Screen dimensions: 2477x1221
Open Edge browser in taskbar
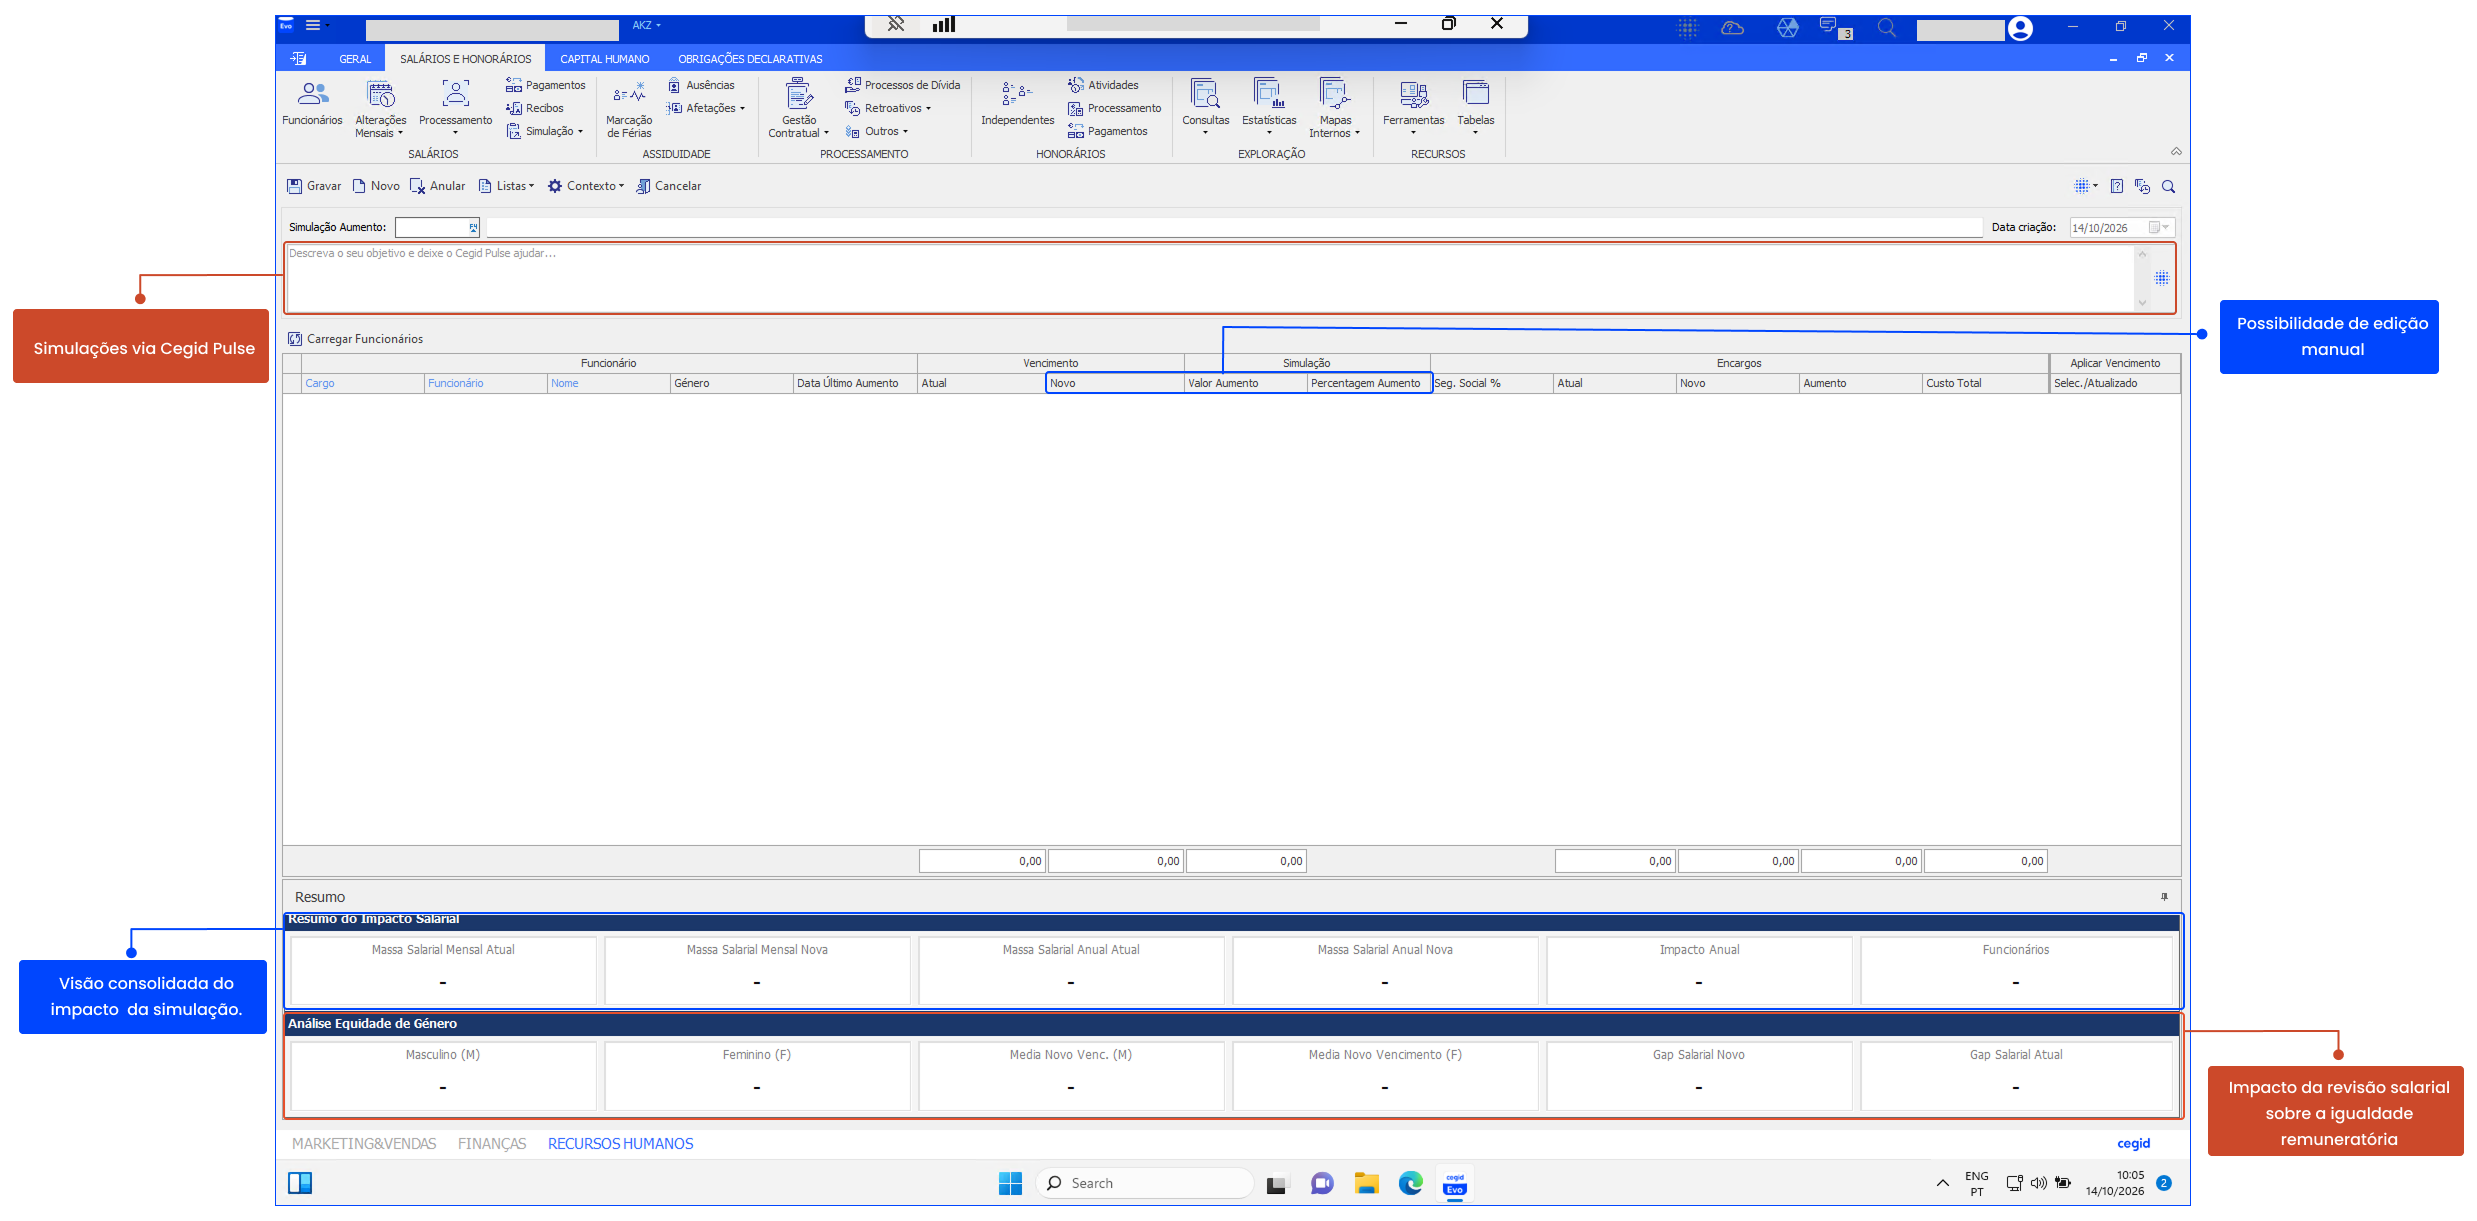point(1410,1183)
